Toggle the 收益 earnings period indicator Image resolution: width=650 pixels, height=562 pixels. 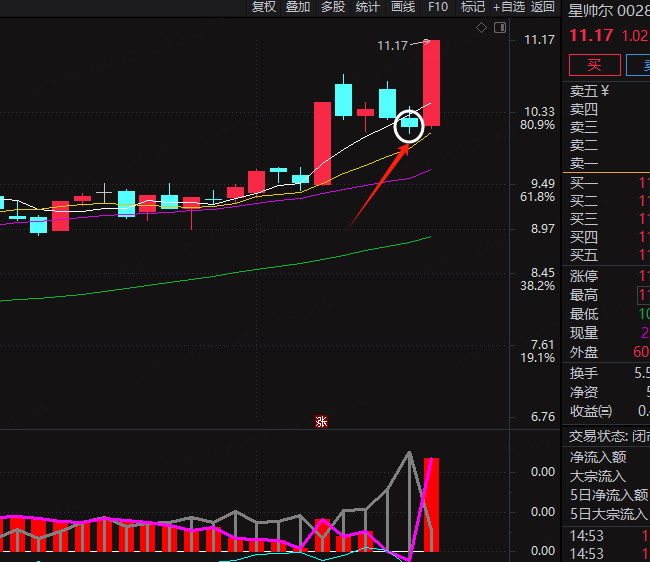click(606, 411)
